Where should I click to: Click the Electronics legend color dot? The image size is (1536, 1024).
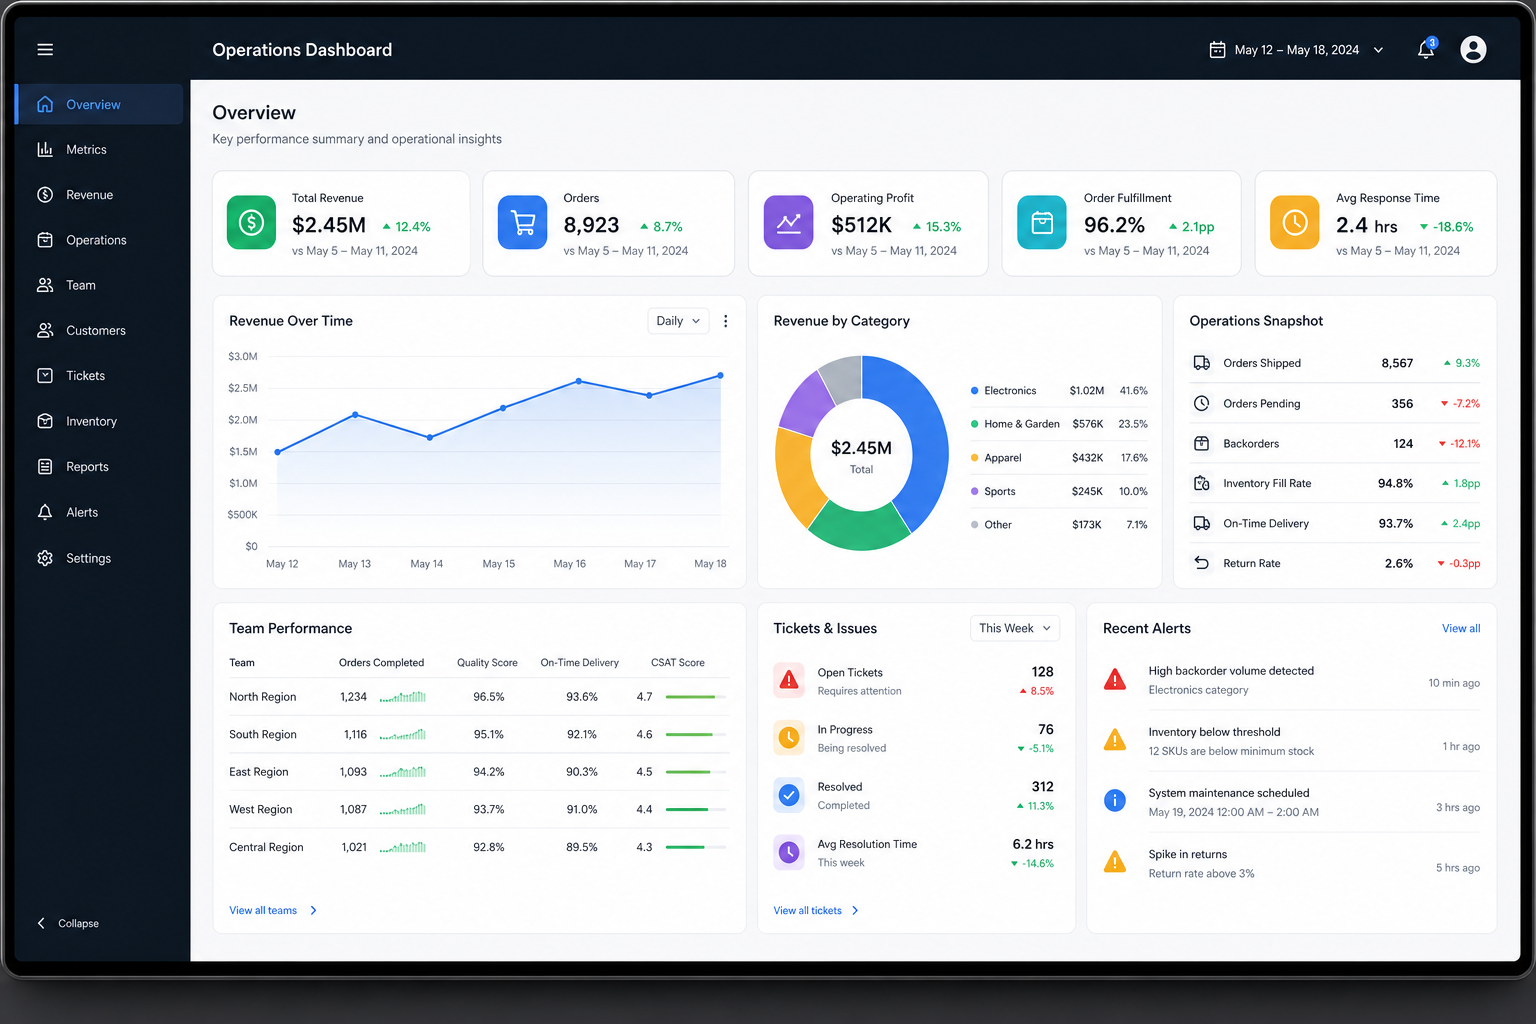974,391
